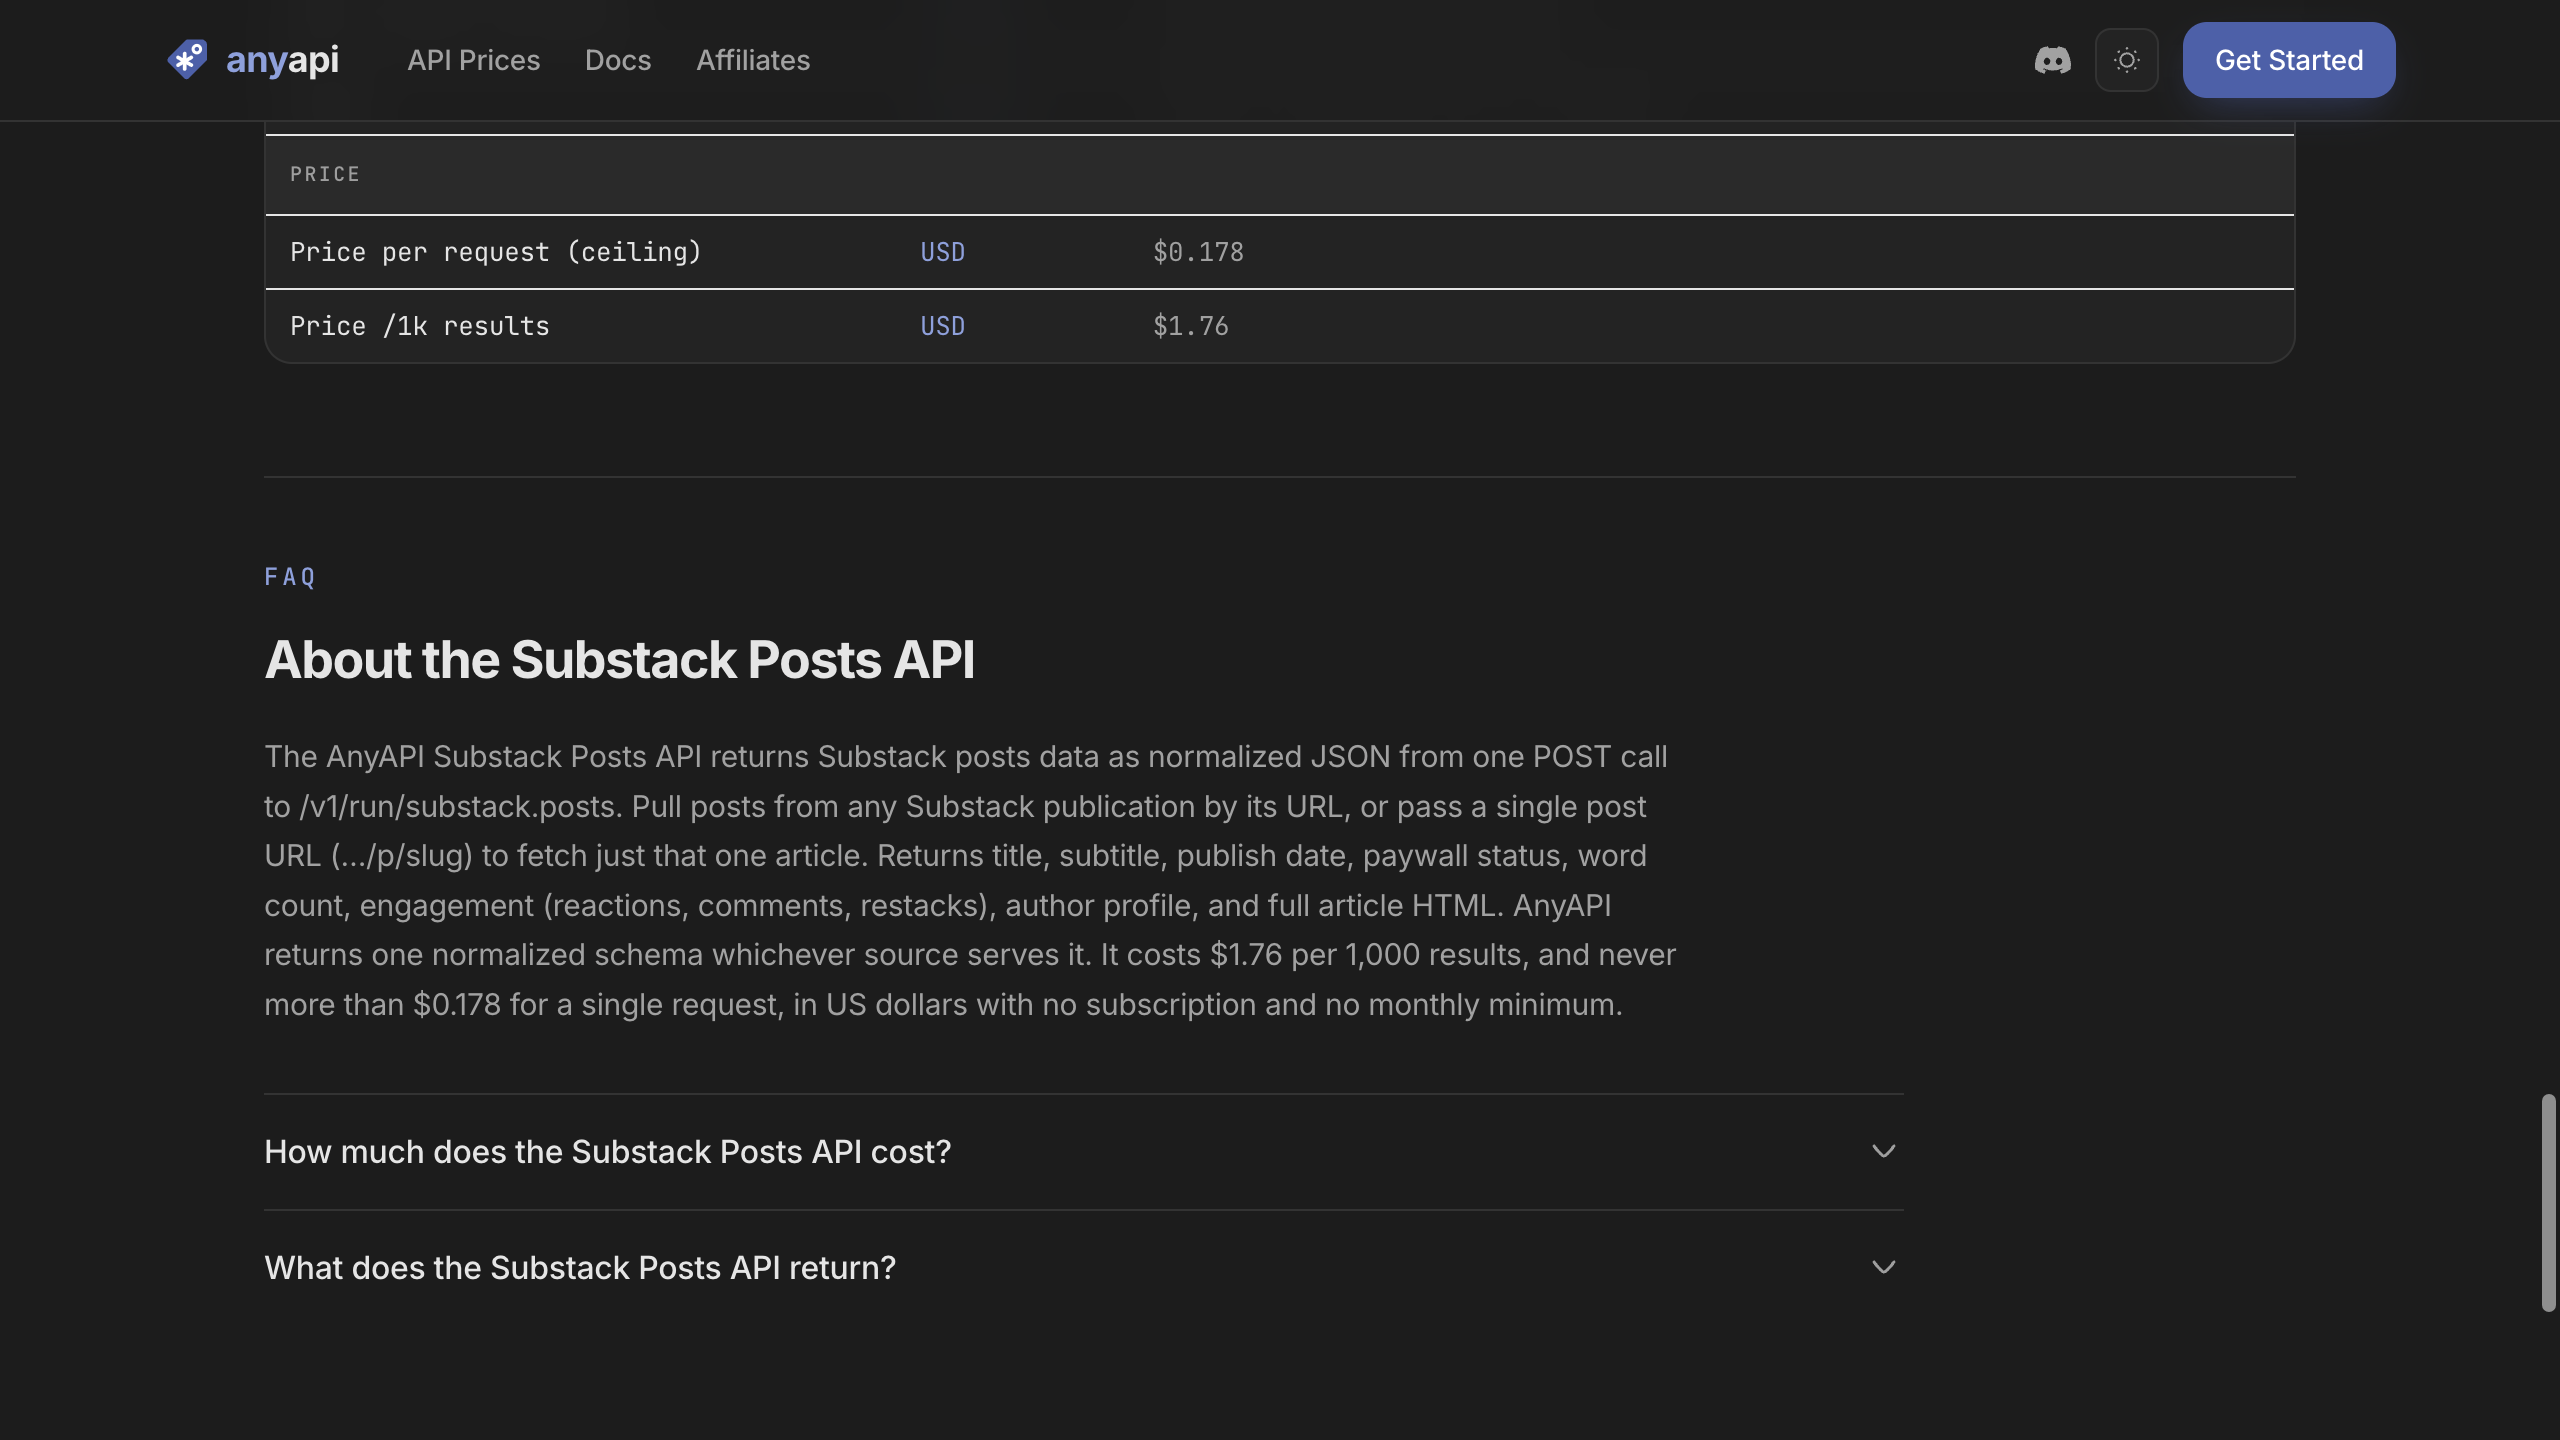Expand 'What does the Substack Posts API return?'
The width and height of the screenshot is (2560, 1440).
coord(1083,1268)
